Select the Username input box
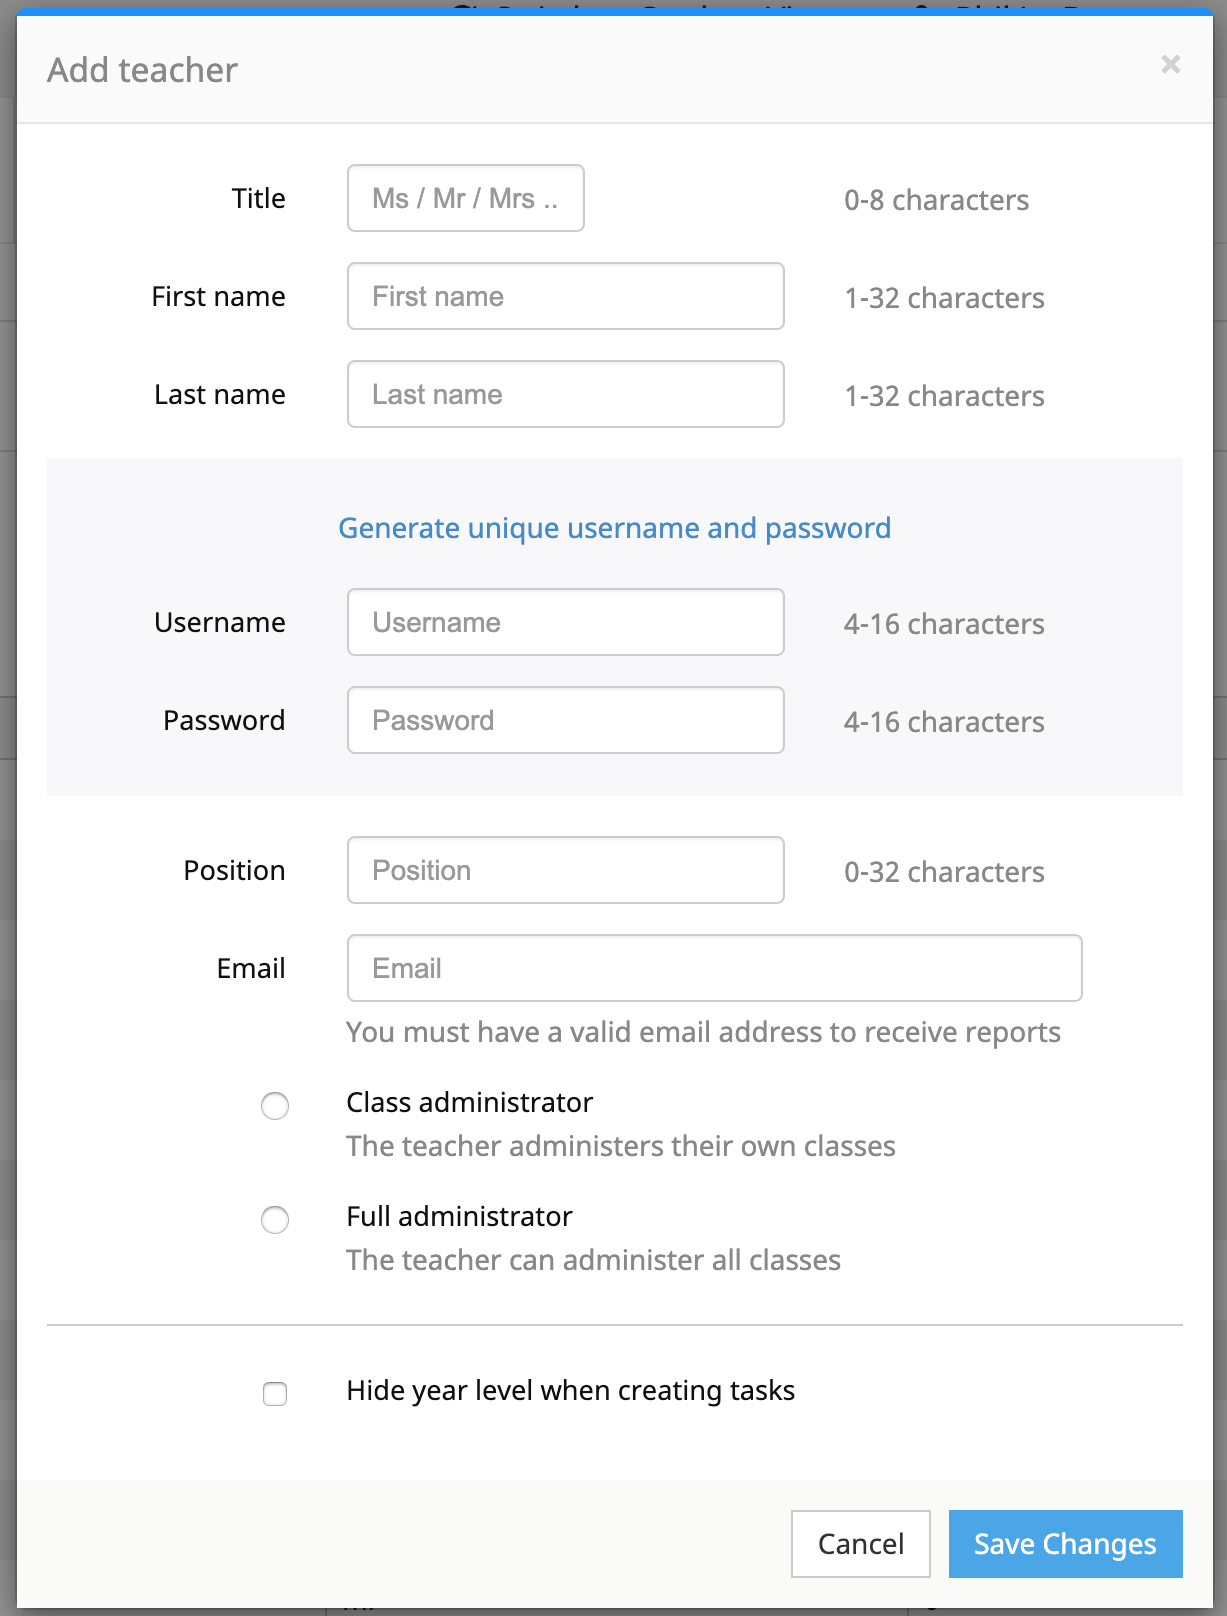1227x1616 pixels. click(x=565, y=622)
